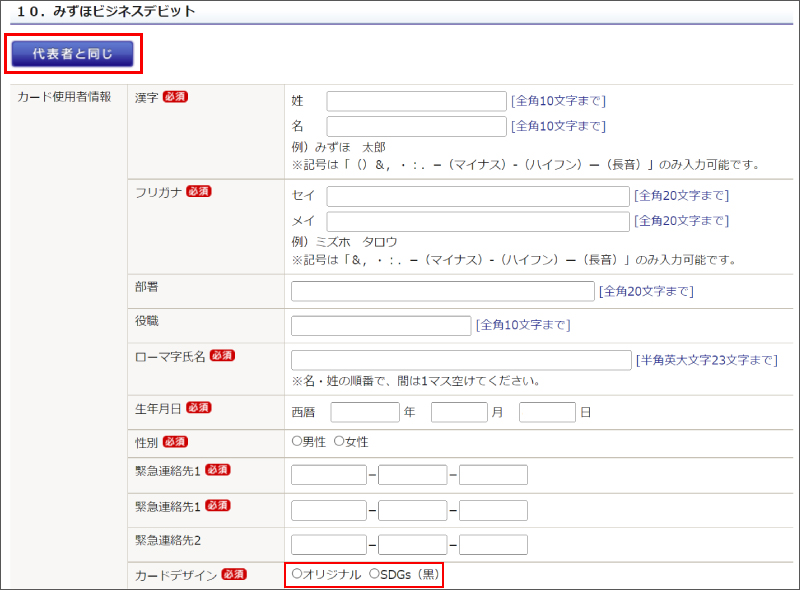The image size is (800, 590).
Task: Choose the SDGs（黒） card design
Action: [374, 574]
